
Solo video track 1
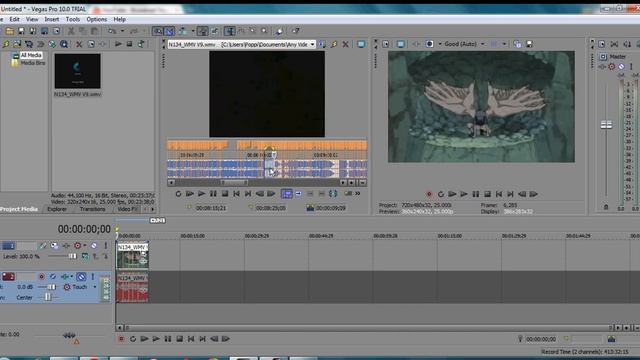[x=106, y=246]
